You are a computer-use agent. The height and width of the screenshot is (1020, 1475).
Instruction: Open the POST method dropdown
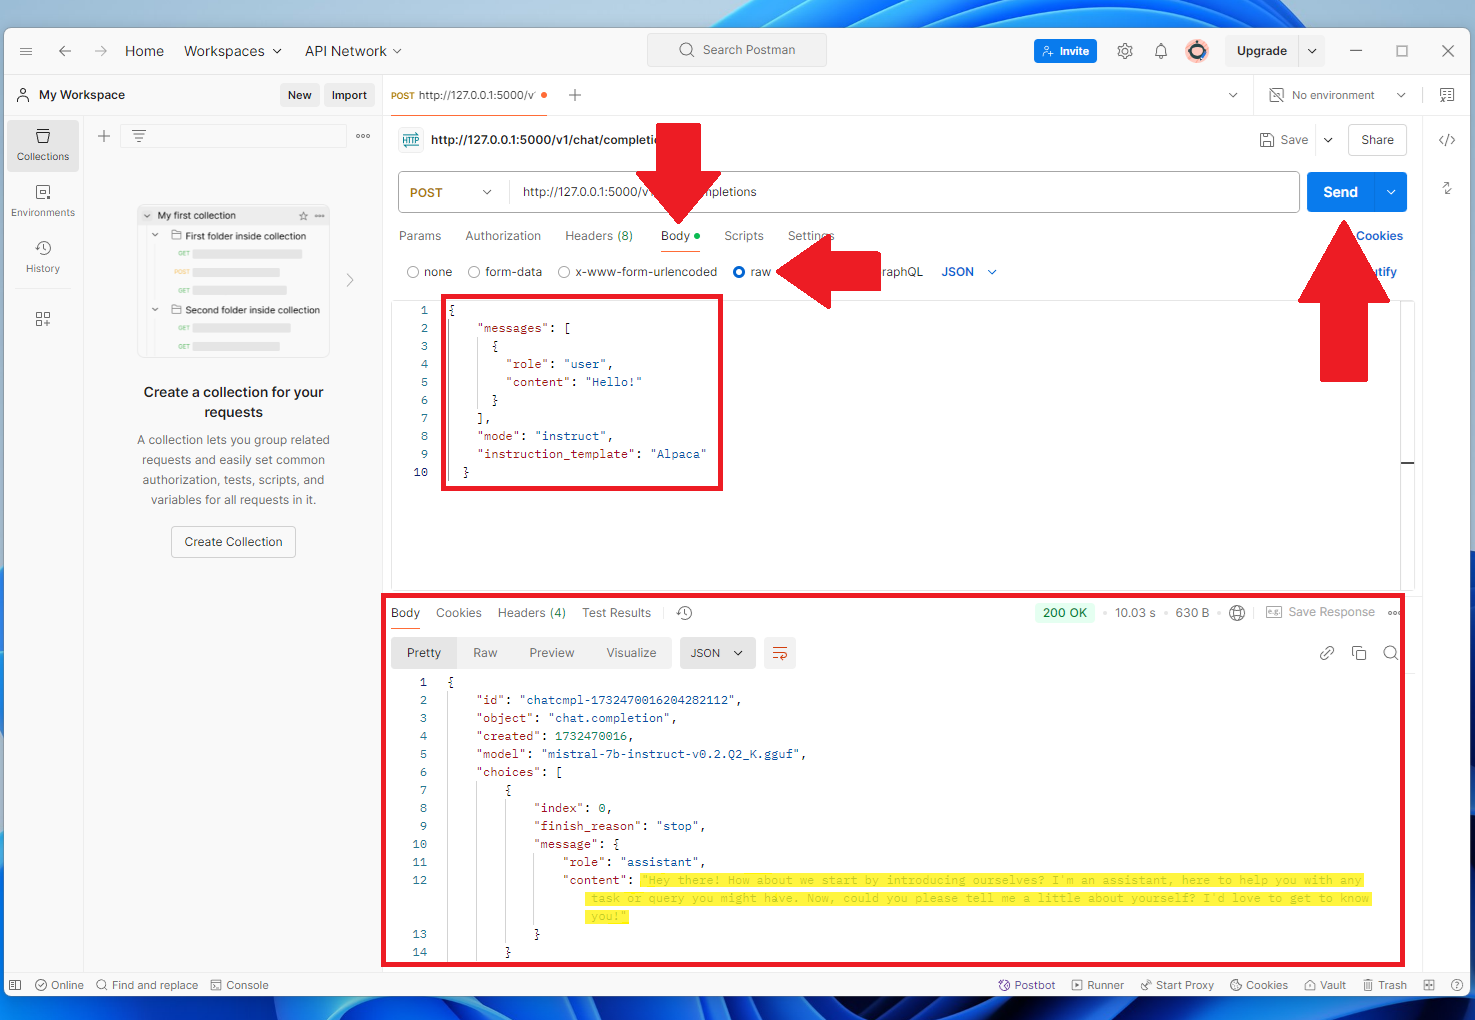pyautogui.click(x=452, y=192)
